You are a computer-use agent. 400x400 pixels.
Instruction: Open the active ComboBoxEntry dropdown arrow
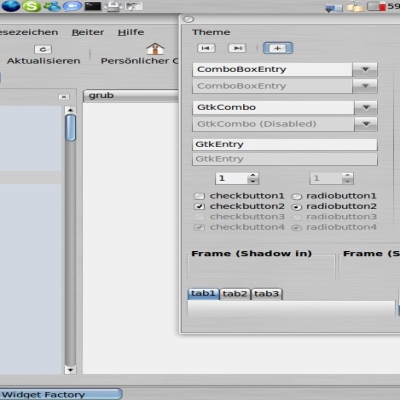(365, 69)
